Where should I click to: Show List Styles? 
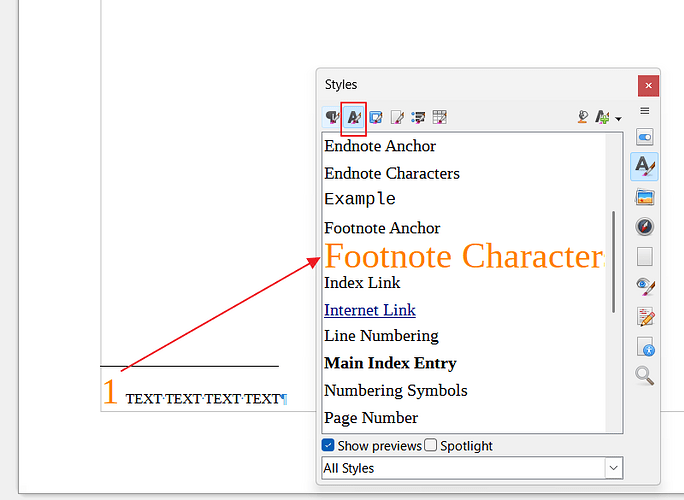tap(418, 118)
